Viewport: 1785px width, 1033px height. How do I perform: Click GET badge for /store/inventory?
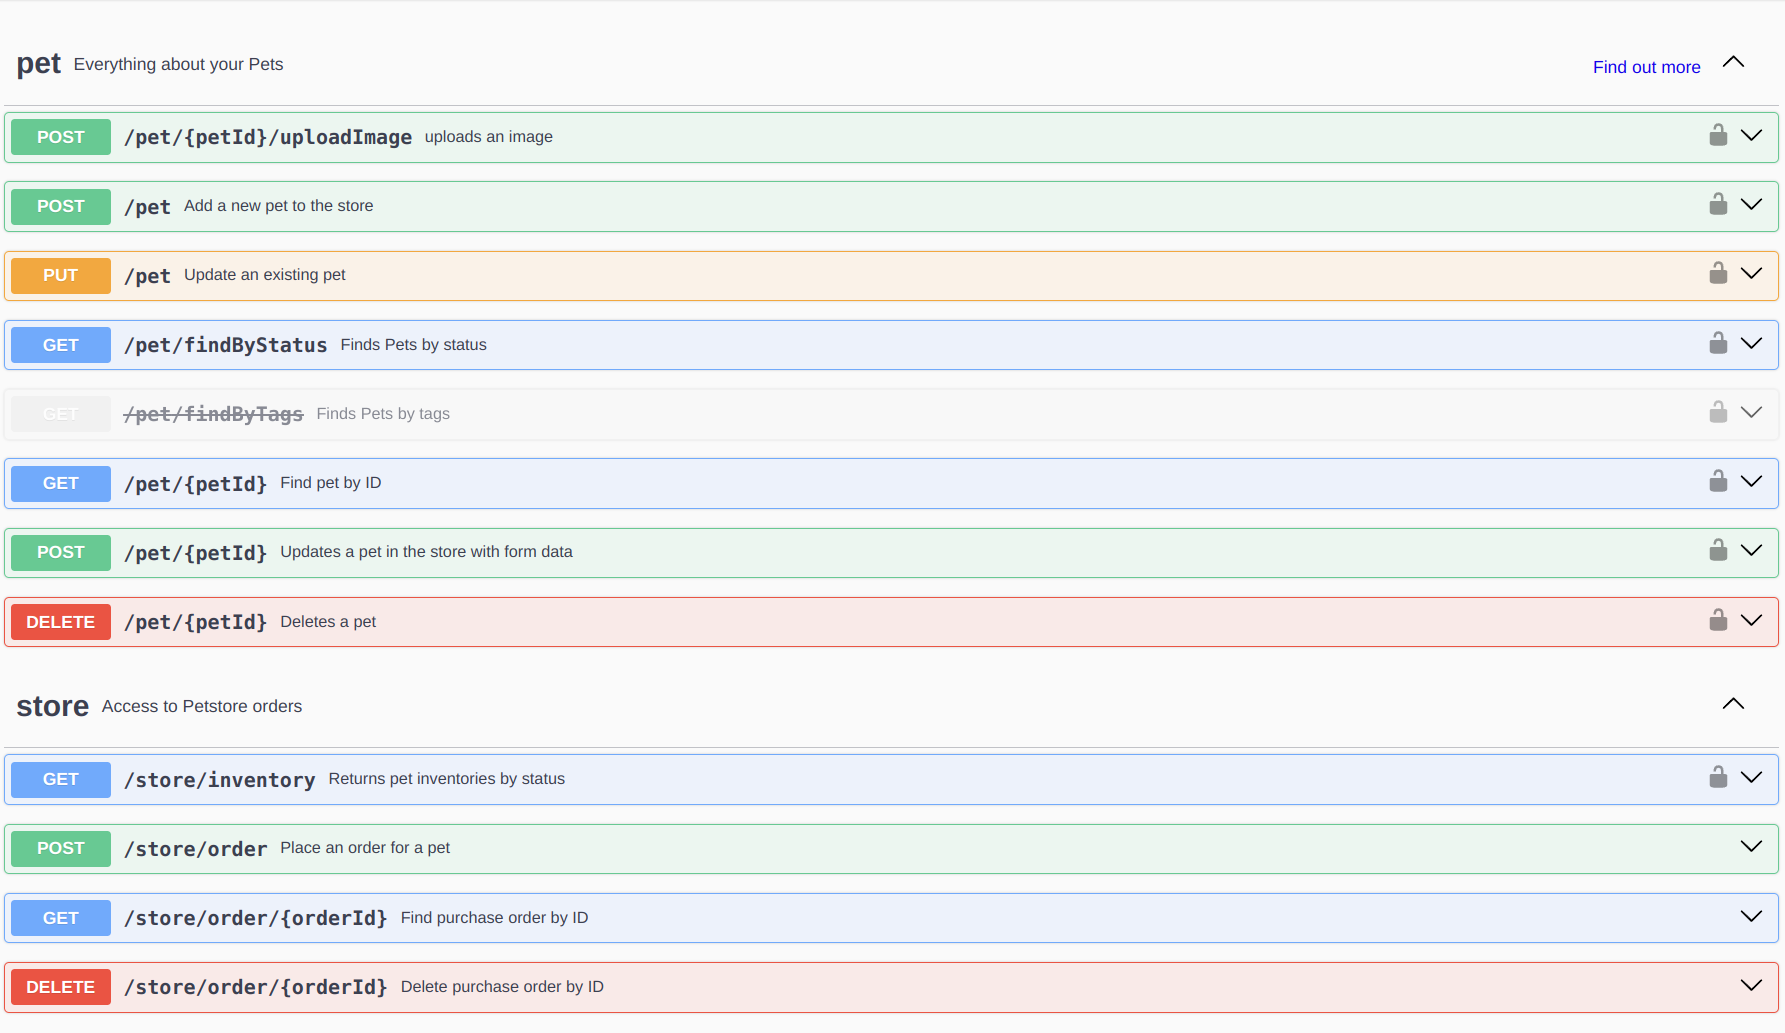61,779
